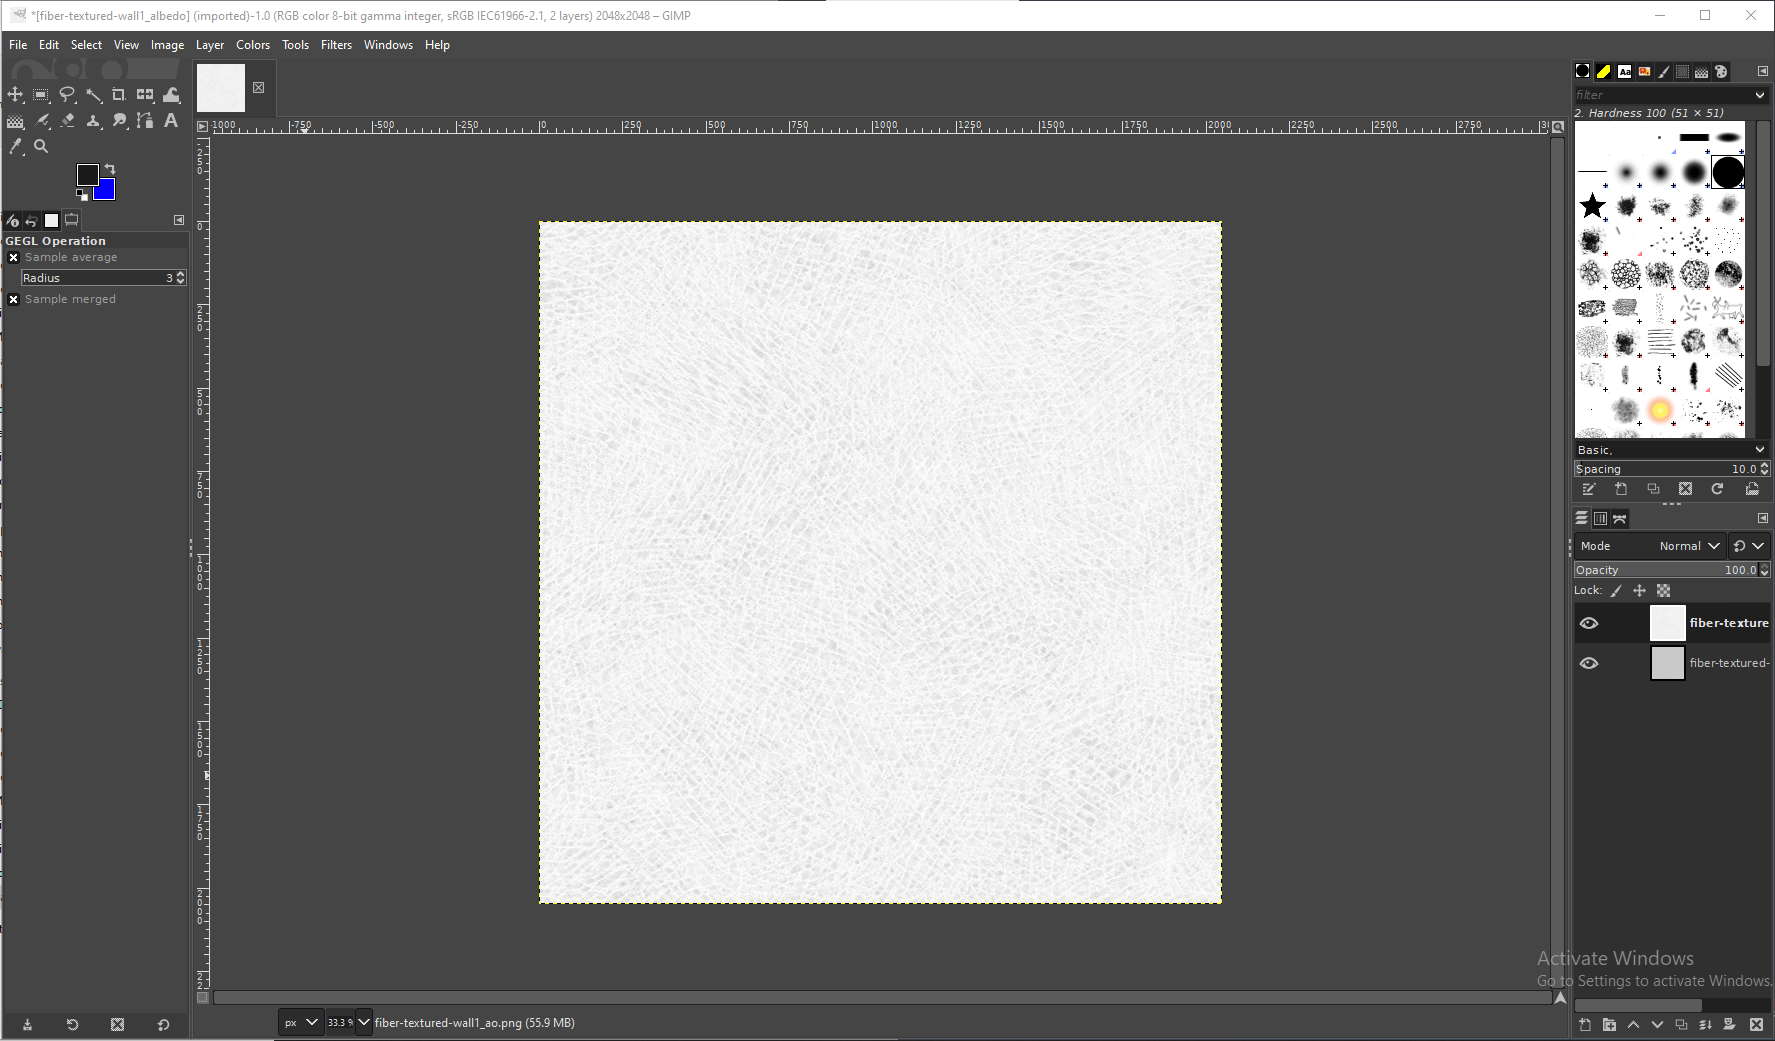Toggle the Sample average checkbox
The height and width of the screenshot is (1041, 1775).
coord(14,258)
